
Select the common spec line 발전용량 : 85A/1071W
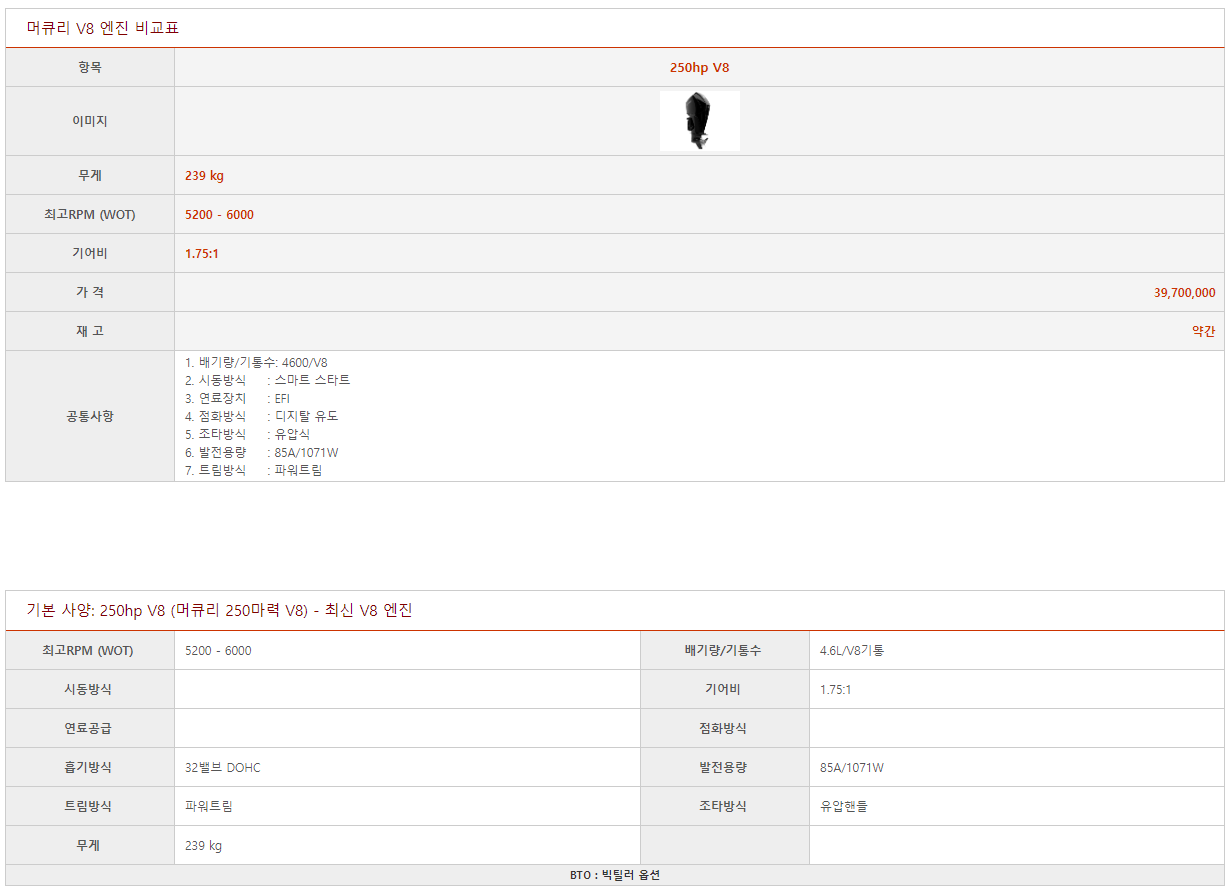[x=262, y=452]
